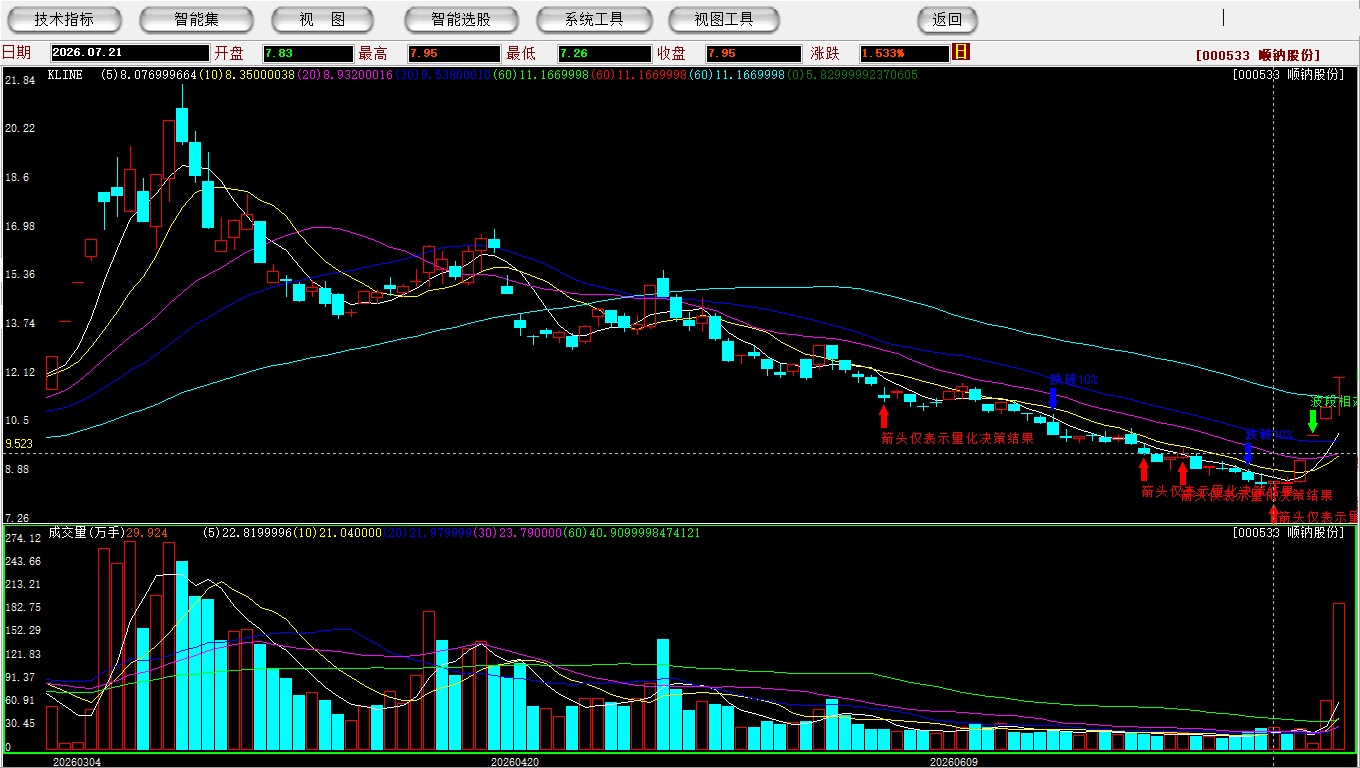Click the 成交量(万手) volume panel label
The width and height of the screenshot is (1360, 768).
(x=87, y=533)
